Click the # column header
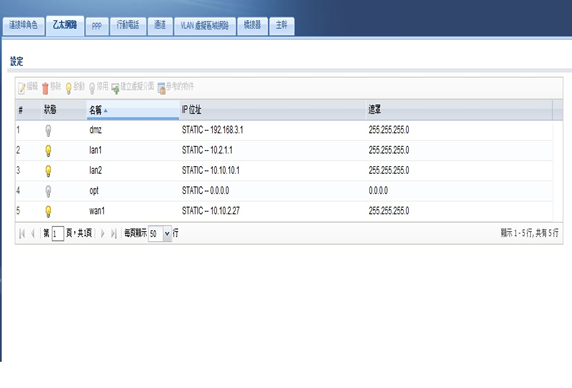The image size is (572, 388). click(x=28, y=110)
